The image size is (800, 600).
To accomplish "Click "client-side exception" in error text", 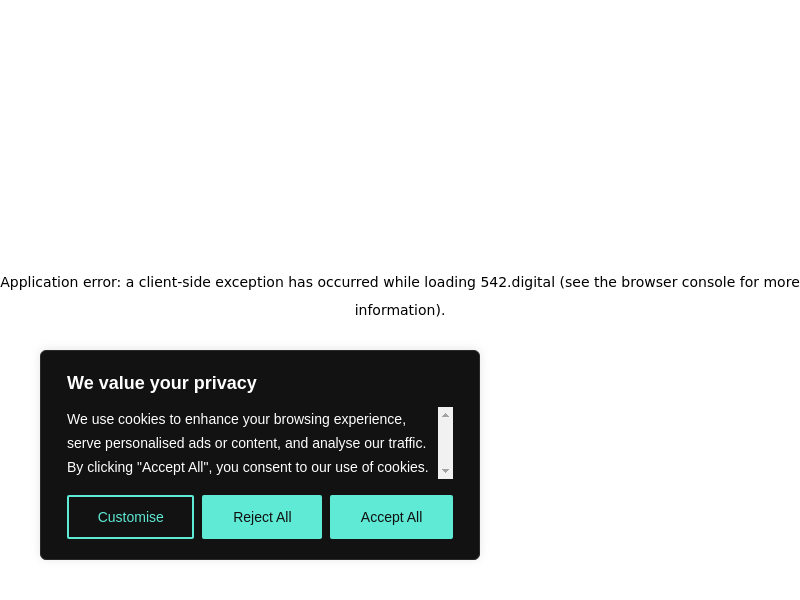I will pos(211,282).
